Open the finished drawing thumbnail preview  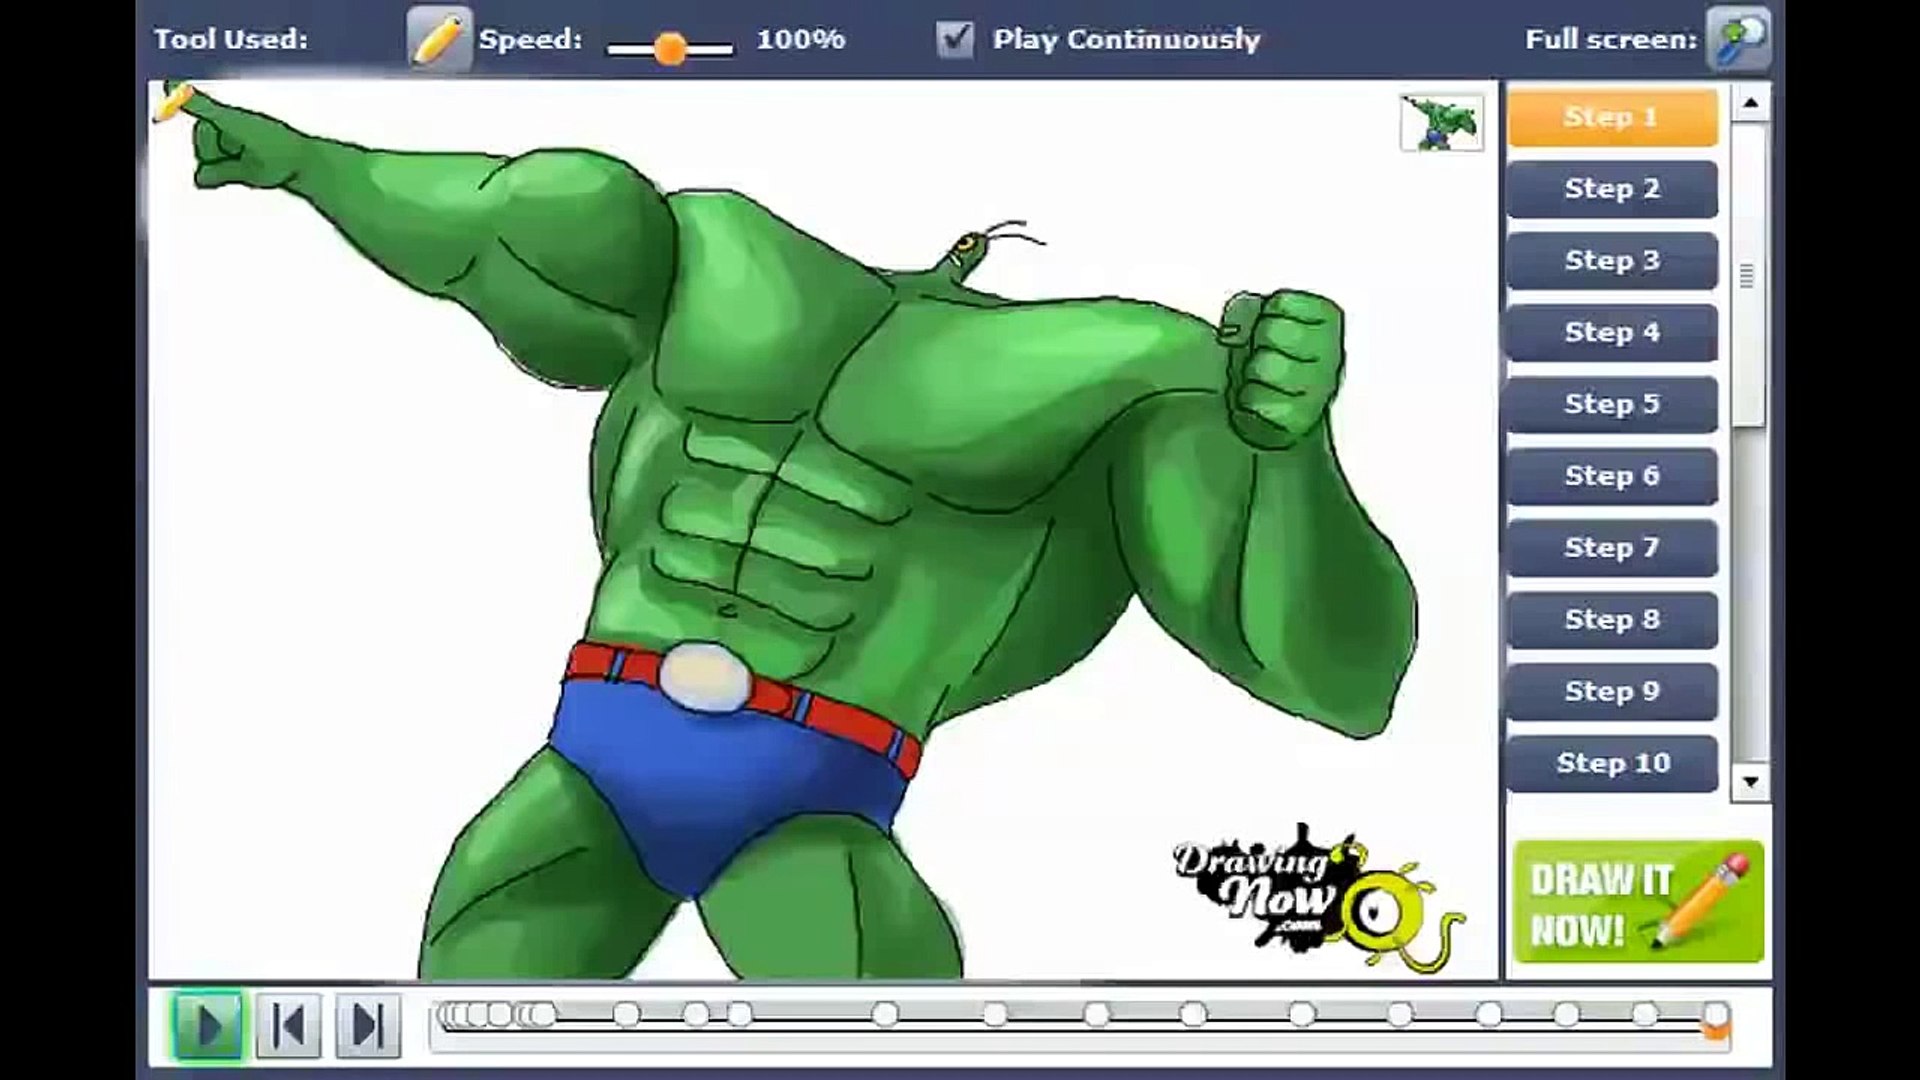pyautogui.click(x=1442, y=123)
